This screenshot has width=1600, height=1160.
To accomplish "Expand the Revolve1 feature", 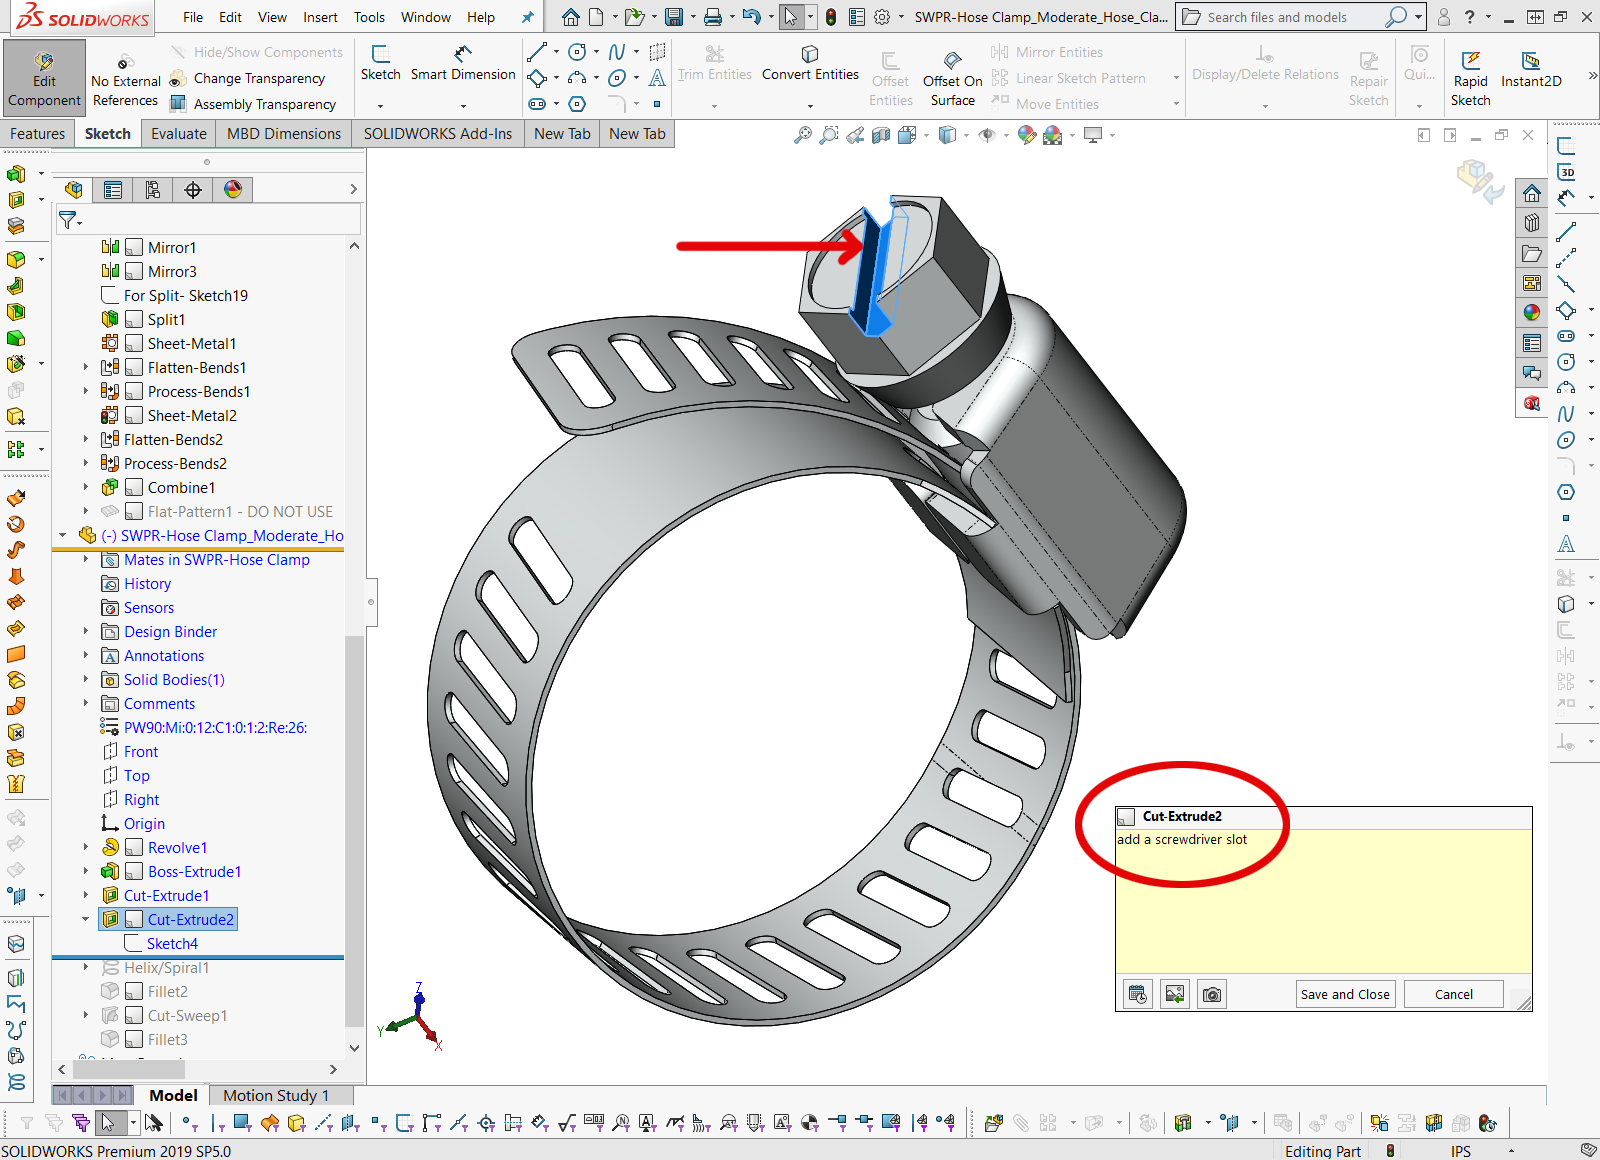I will [86, 847].
